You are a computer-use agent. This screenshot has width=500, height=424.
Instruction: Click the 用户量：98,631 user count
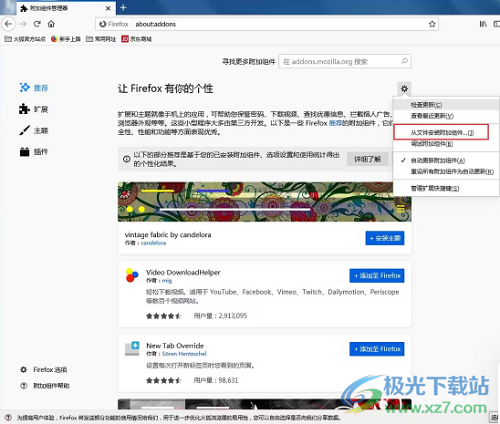216,380
